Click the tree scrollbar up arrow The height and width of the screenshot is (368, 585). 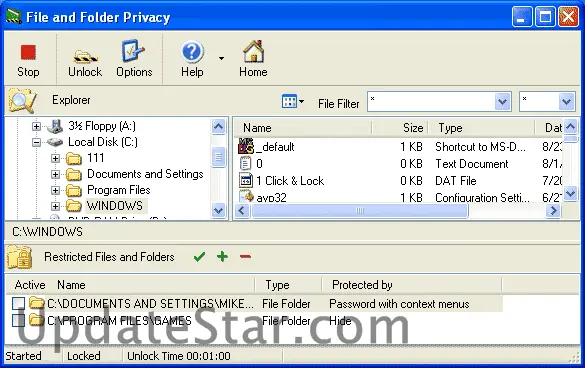point(219,127)
